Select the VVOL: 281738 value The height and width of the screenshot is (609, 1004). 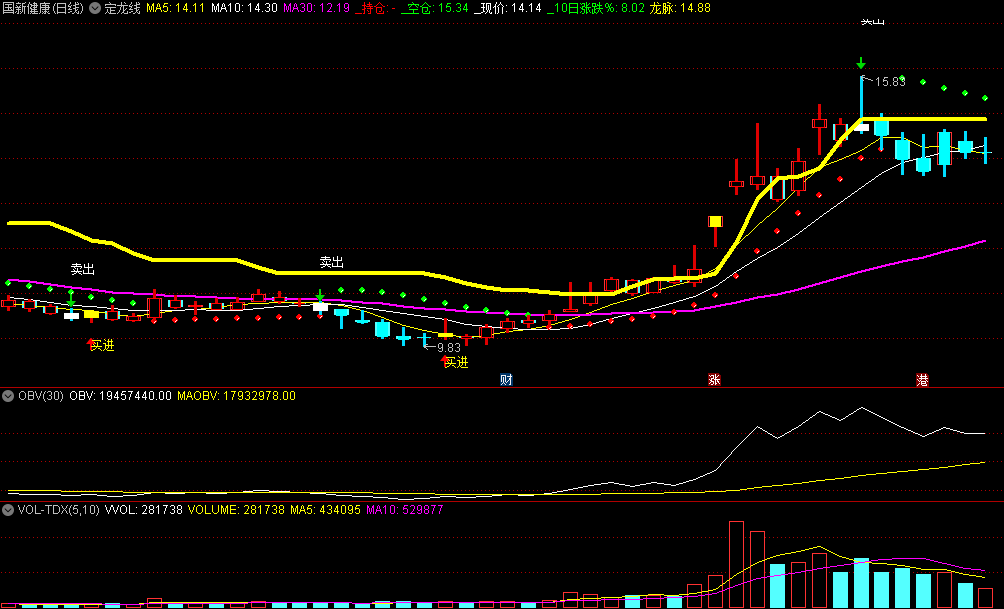coord(143,510)
